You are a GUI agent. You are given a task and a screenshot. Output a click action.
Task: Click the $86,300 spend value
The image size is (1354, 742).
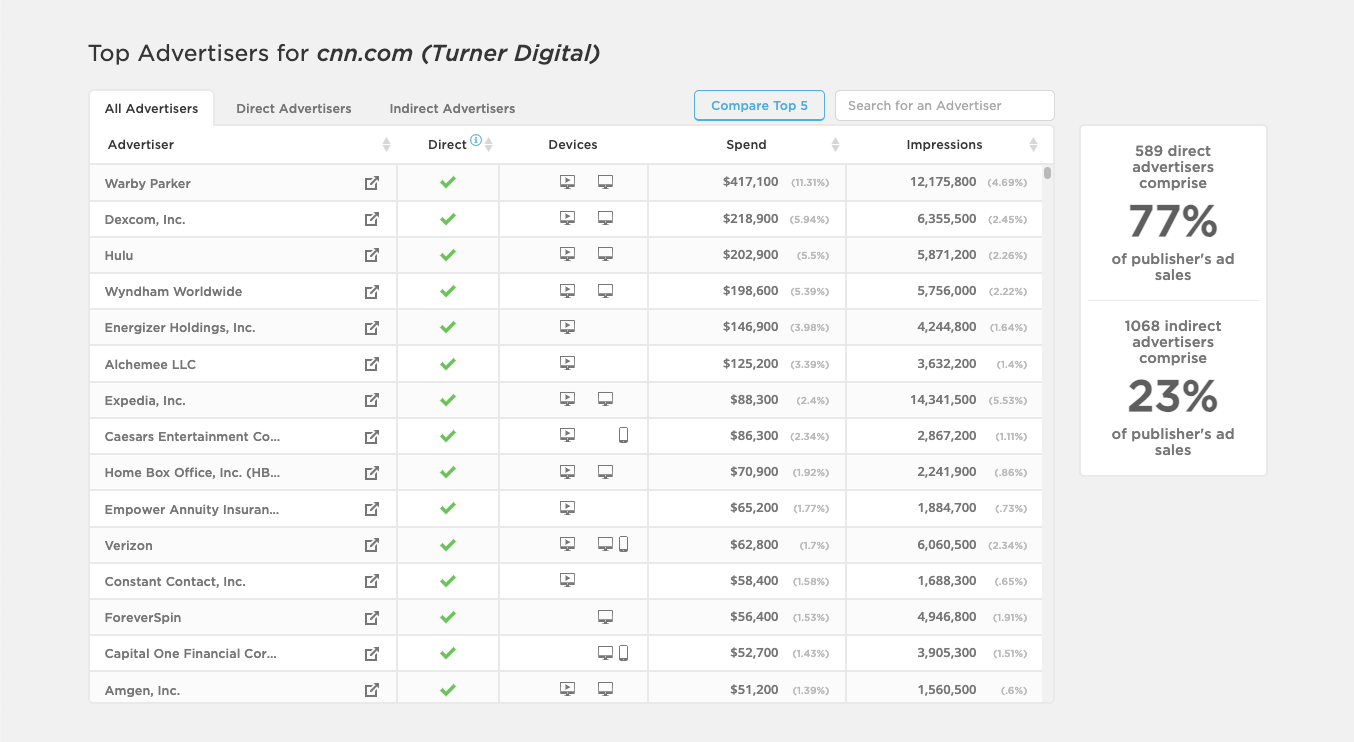(754, 436)
